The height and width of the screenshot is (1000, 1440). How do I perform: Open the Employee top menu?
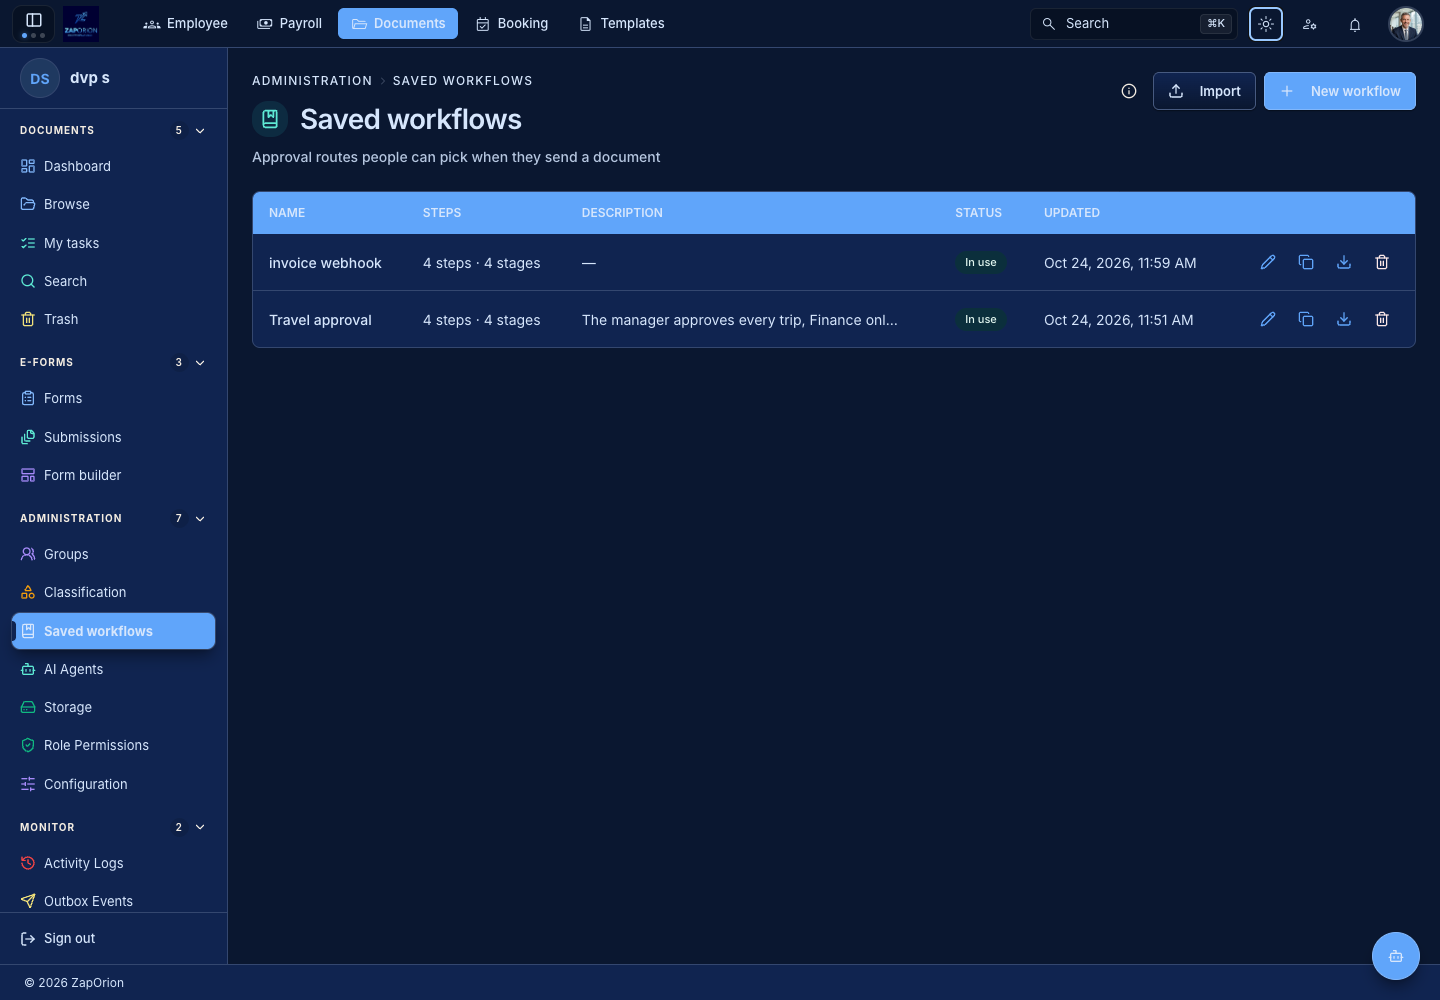pyautogui.click(x=186, y=23)
